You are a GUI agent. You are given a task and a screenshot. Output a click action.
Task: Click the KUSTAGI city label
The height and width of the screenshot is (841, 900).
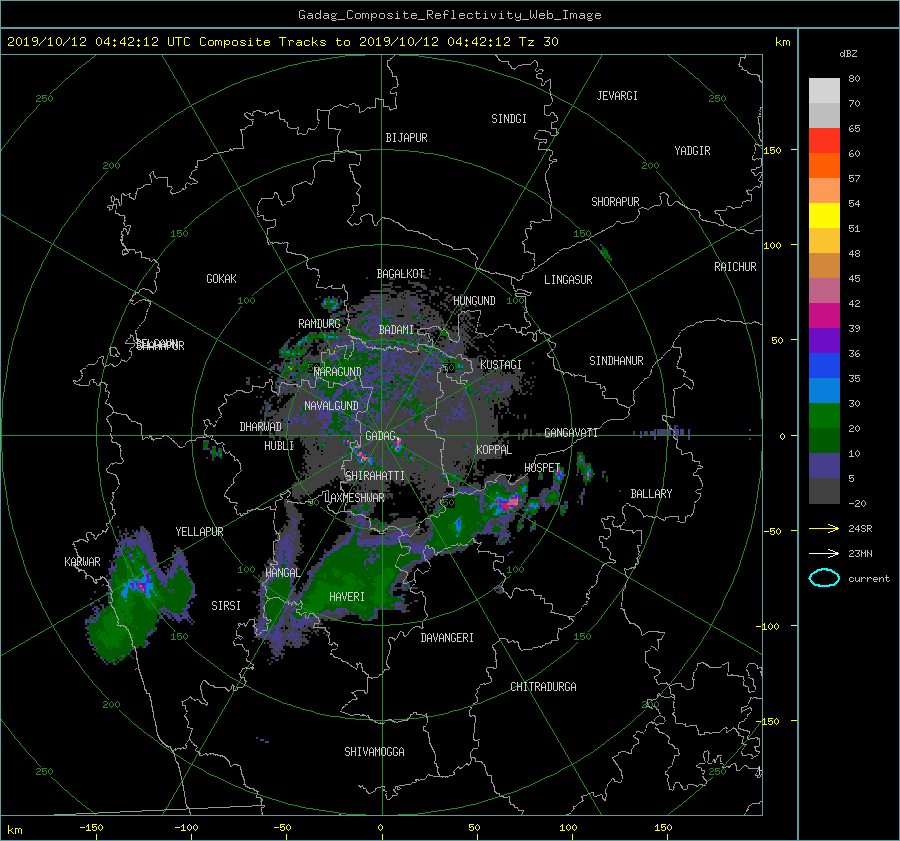pos(501,365)
